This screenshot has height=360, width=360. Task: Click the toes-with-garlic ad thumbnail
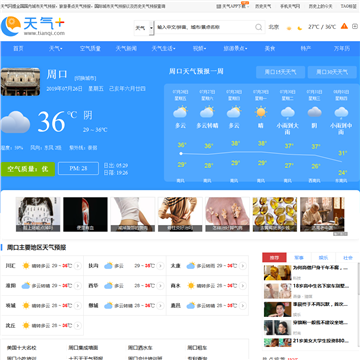(x=227, y=214)
